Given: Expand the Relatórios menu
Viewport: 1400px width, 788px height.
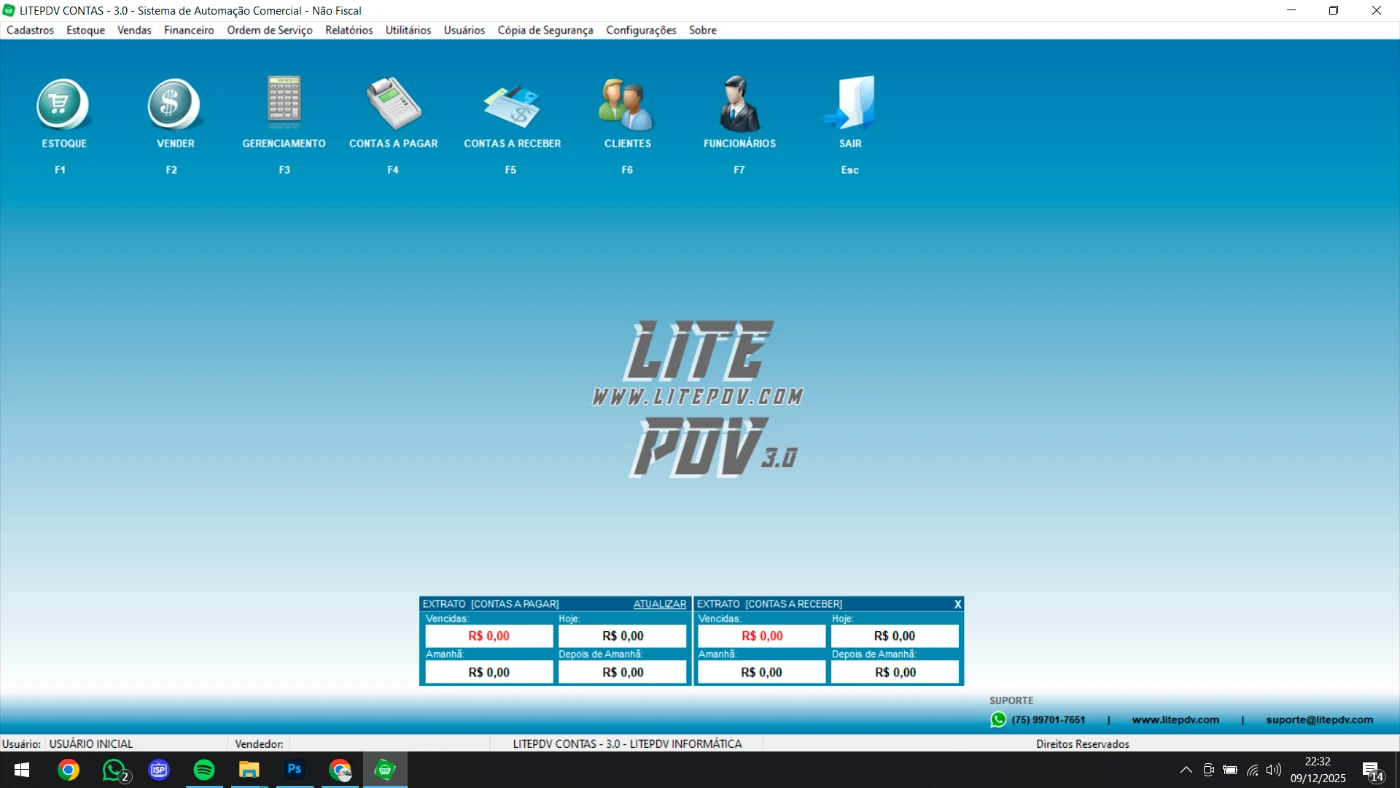Looking at the screenshot, I should coord(349,30).
